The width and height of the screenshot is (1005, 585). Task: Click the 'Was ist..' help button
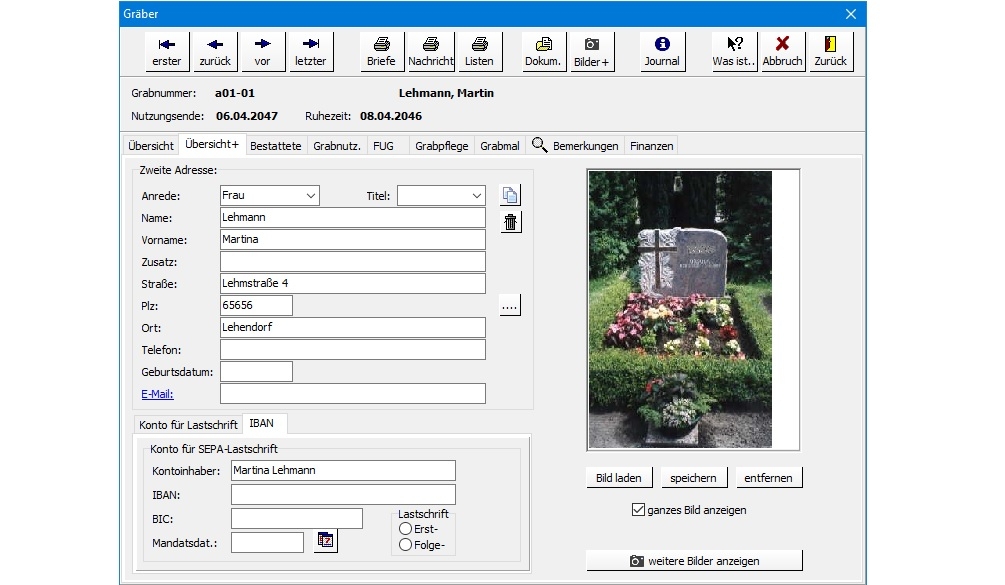tap(734, 52)
